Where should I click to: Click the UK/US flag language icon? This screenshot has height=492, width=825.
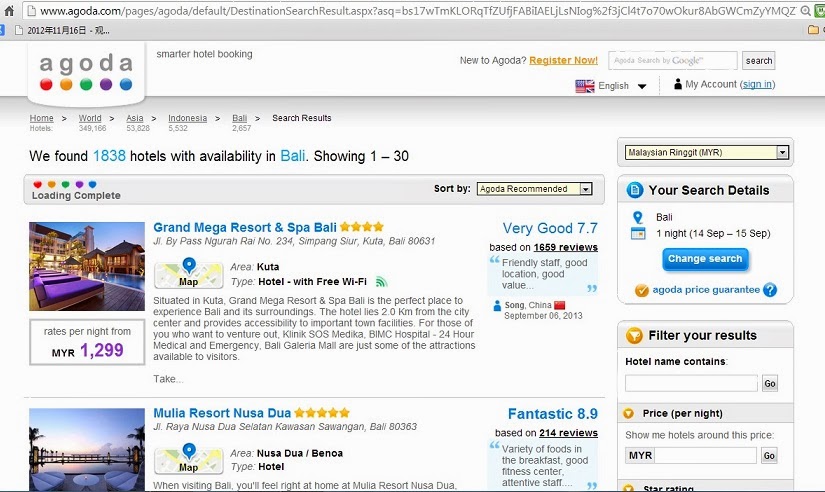pos(585,86)
